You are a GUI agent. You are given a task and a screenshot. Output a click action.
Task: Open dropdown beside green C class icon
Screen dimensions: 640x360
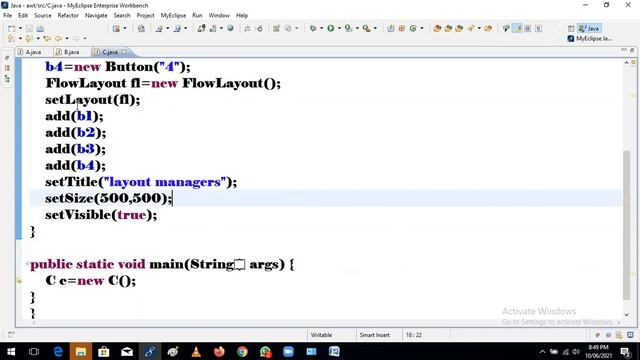pos(422,28)
